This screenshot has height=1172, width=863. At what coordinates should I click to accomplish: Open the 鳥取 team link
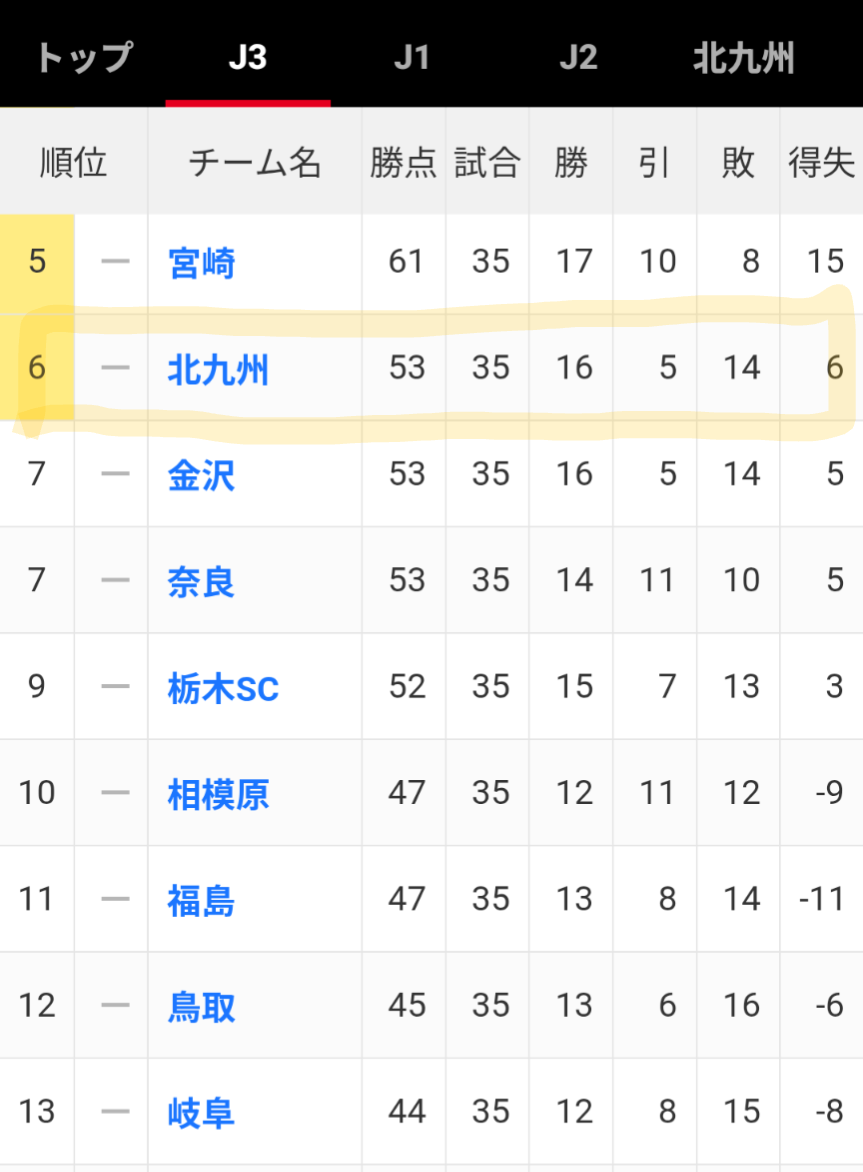[x=201, y=1006]
